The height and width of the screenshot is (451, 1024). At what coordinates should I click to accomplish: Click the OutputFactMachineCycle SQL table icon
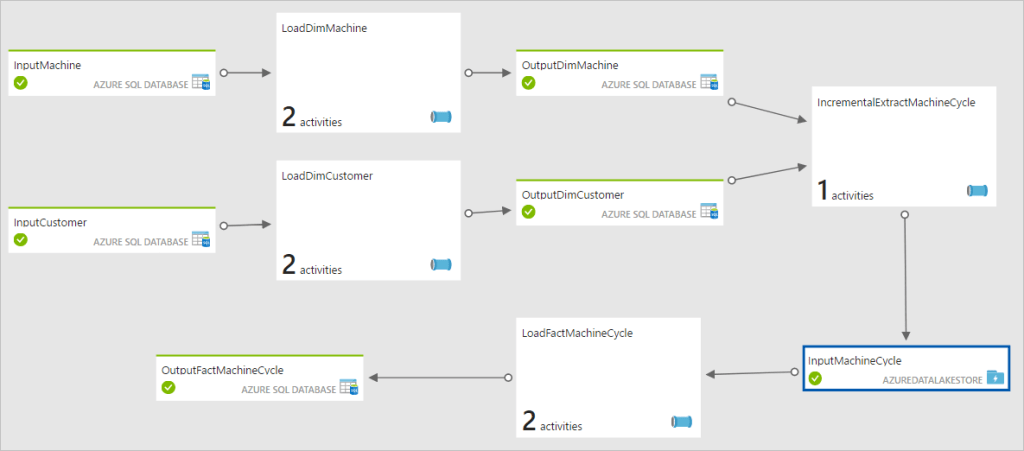(x=348, y=387)
